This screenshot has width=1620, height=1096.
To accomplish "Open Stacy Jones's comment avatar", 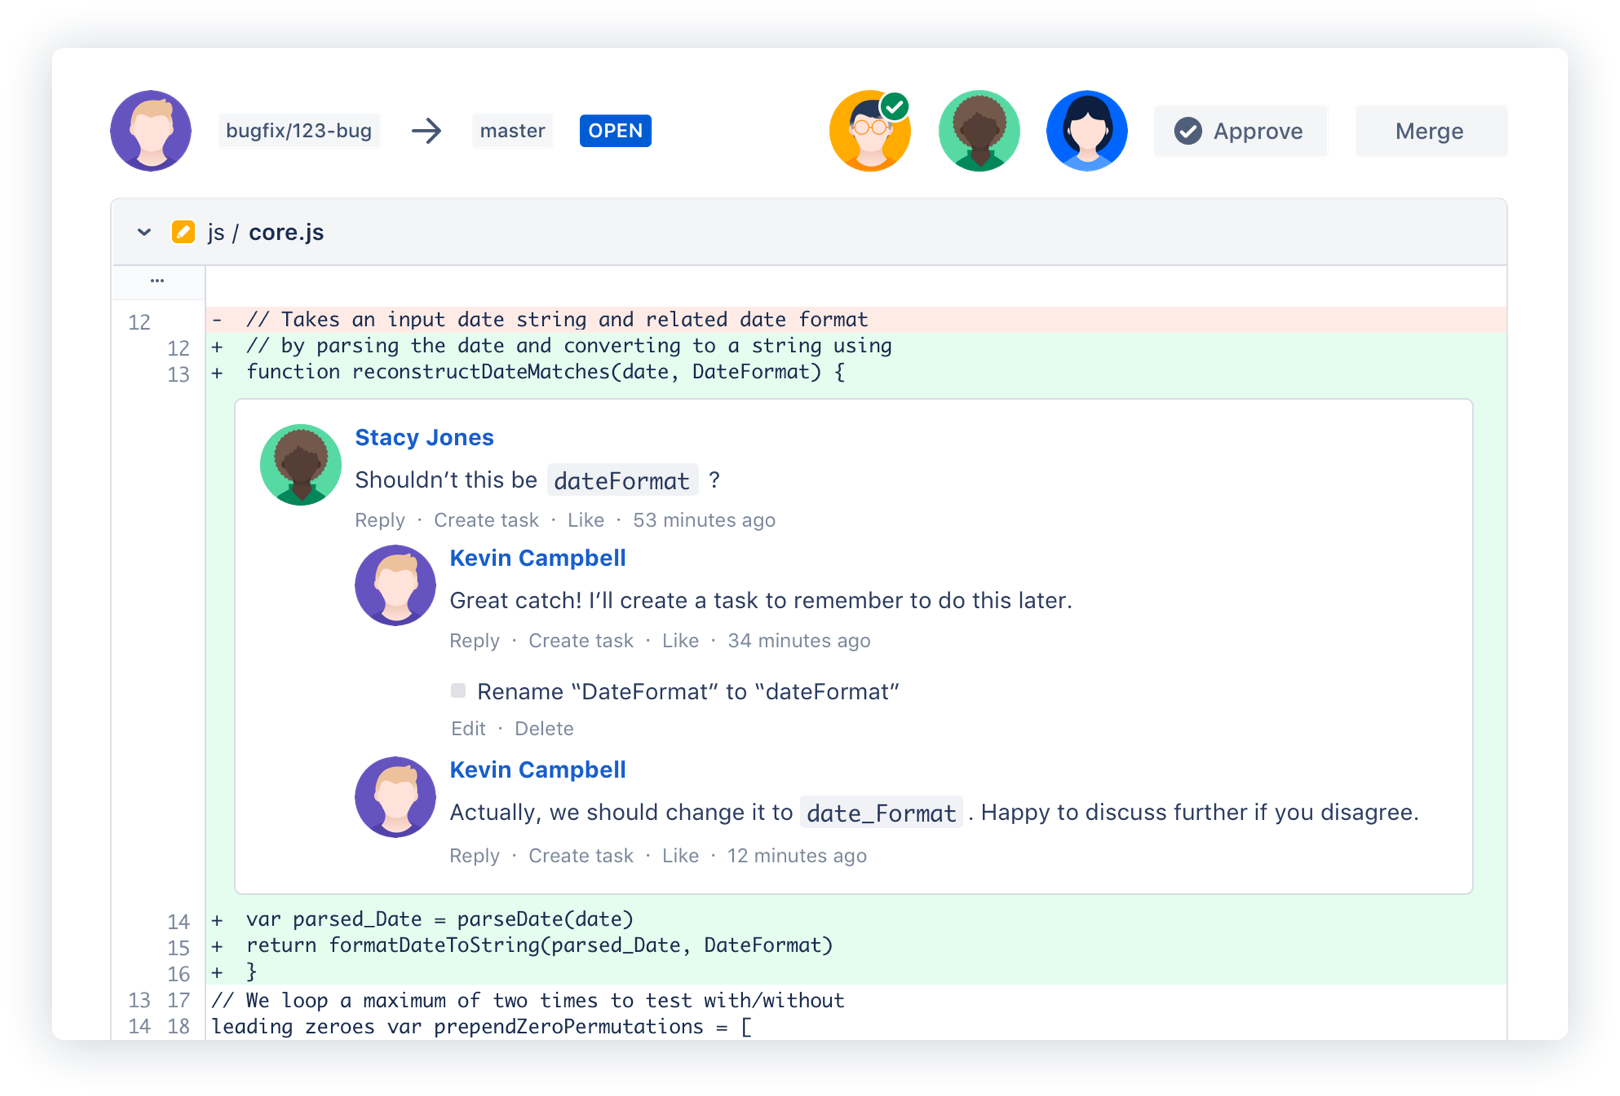I will point(300,464).
